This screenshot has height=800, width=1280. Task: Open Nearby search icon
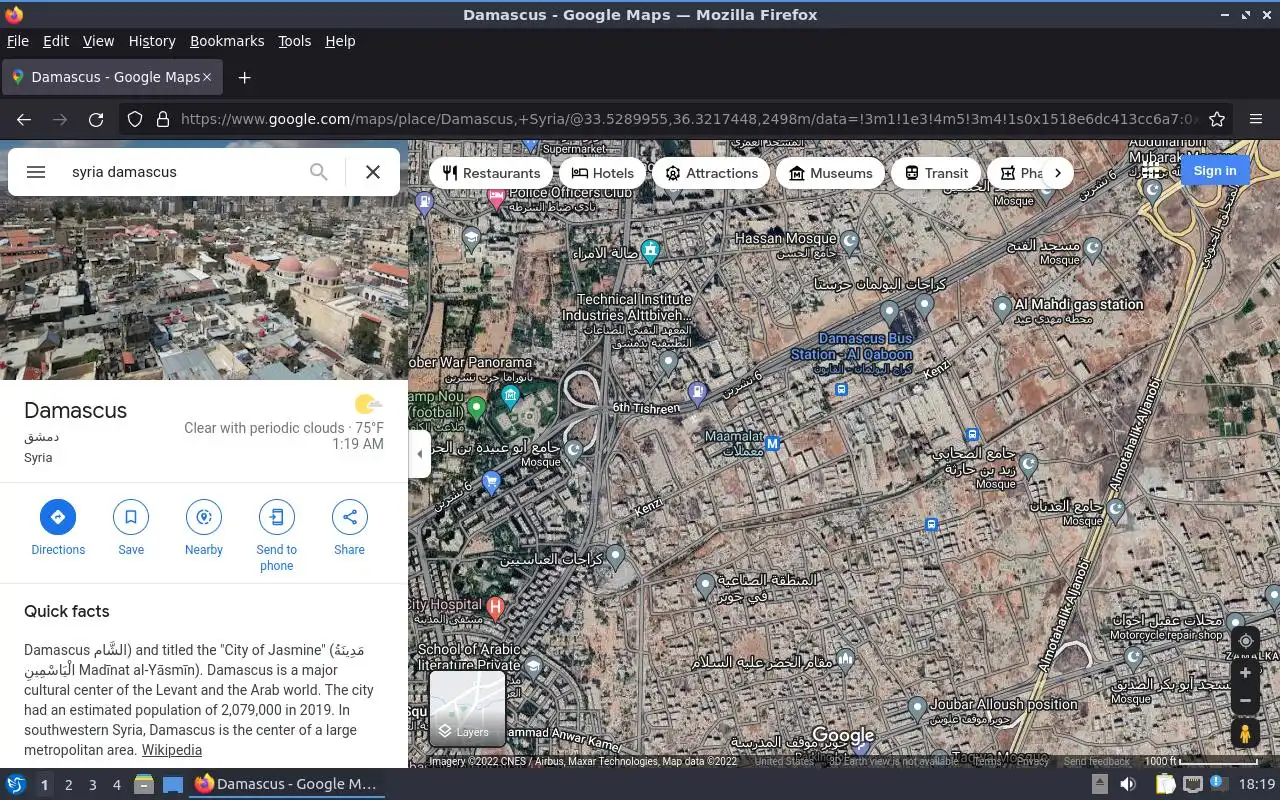coord(204,517)
